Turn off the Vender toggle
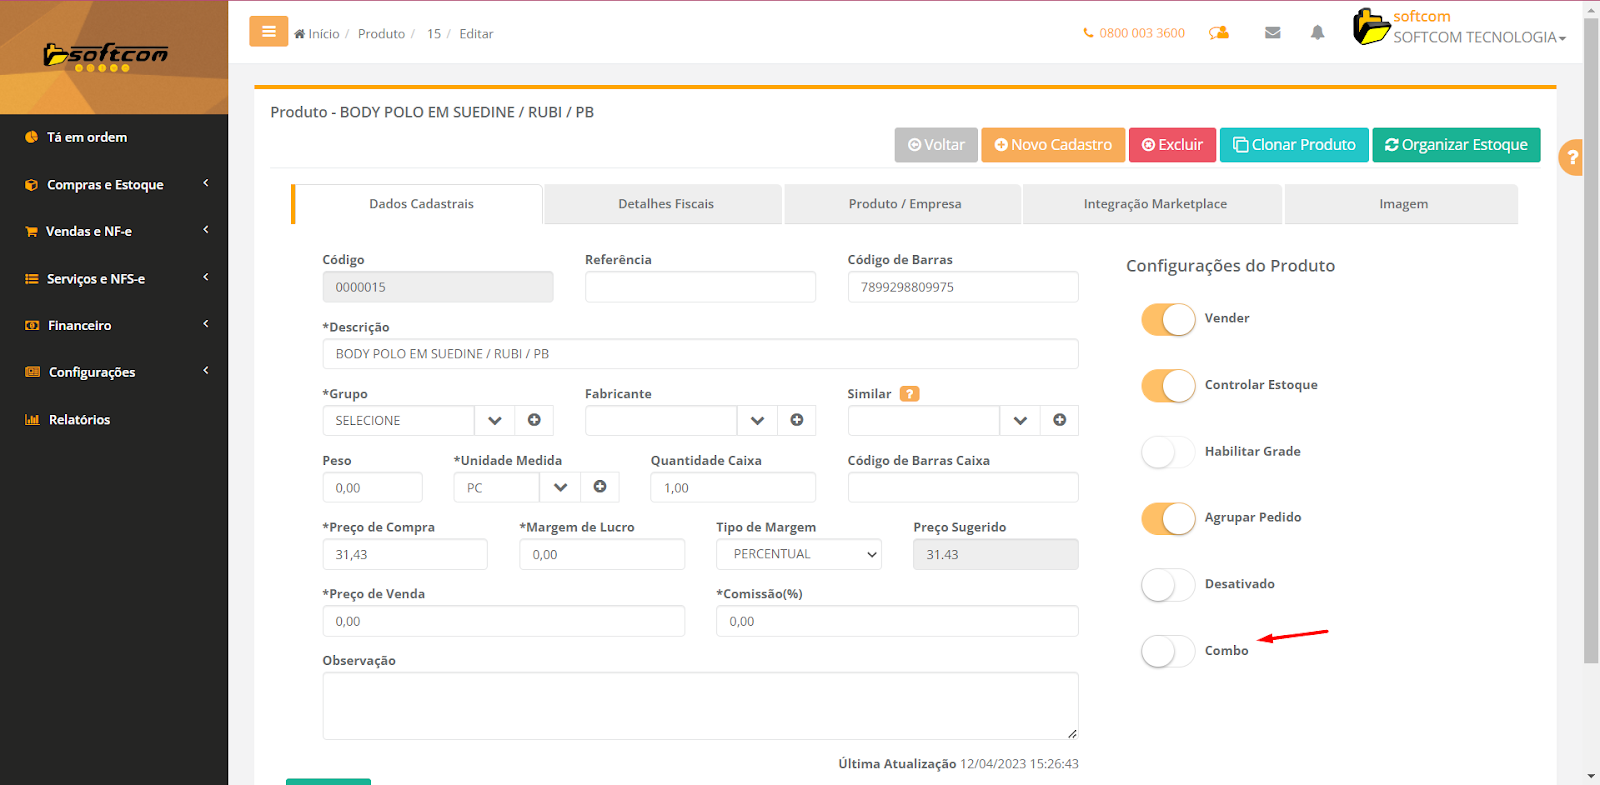1600x785 pixels. point(1168,319)
